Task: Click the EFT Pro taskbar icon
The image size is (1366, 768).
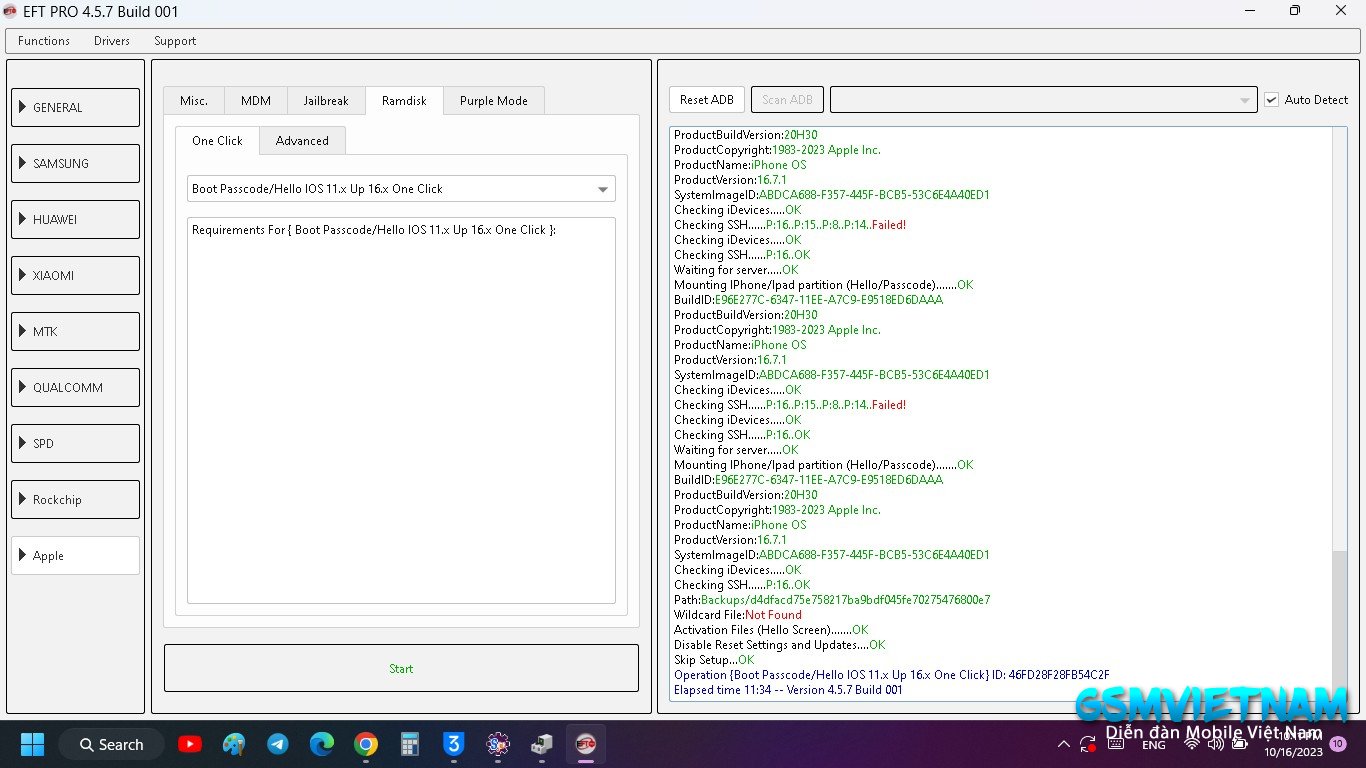Action: (x=586, y=744)
